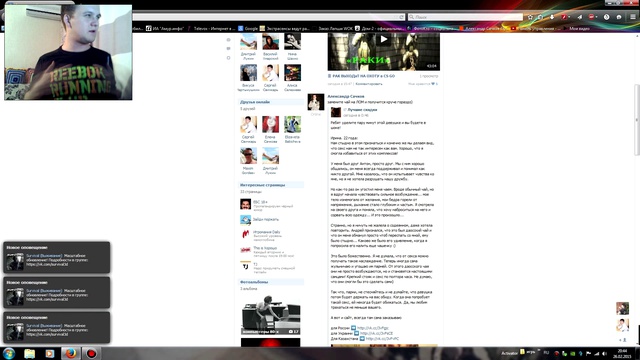
Task: Open the Игромания Daily page icon
Action: tap(245, 234)
